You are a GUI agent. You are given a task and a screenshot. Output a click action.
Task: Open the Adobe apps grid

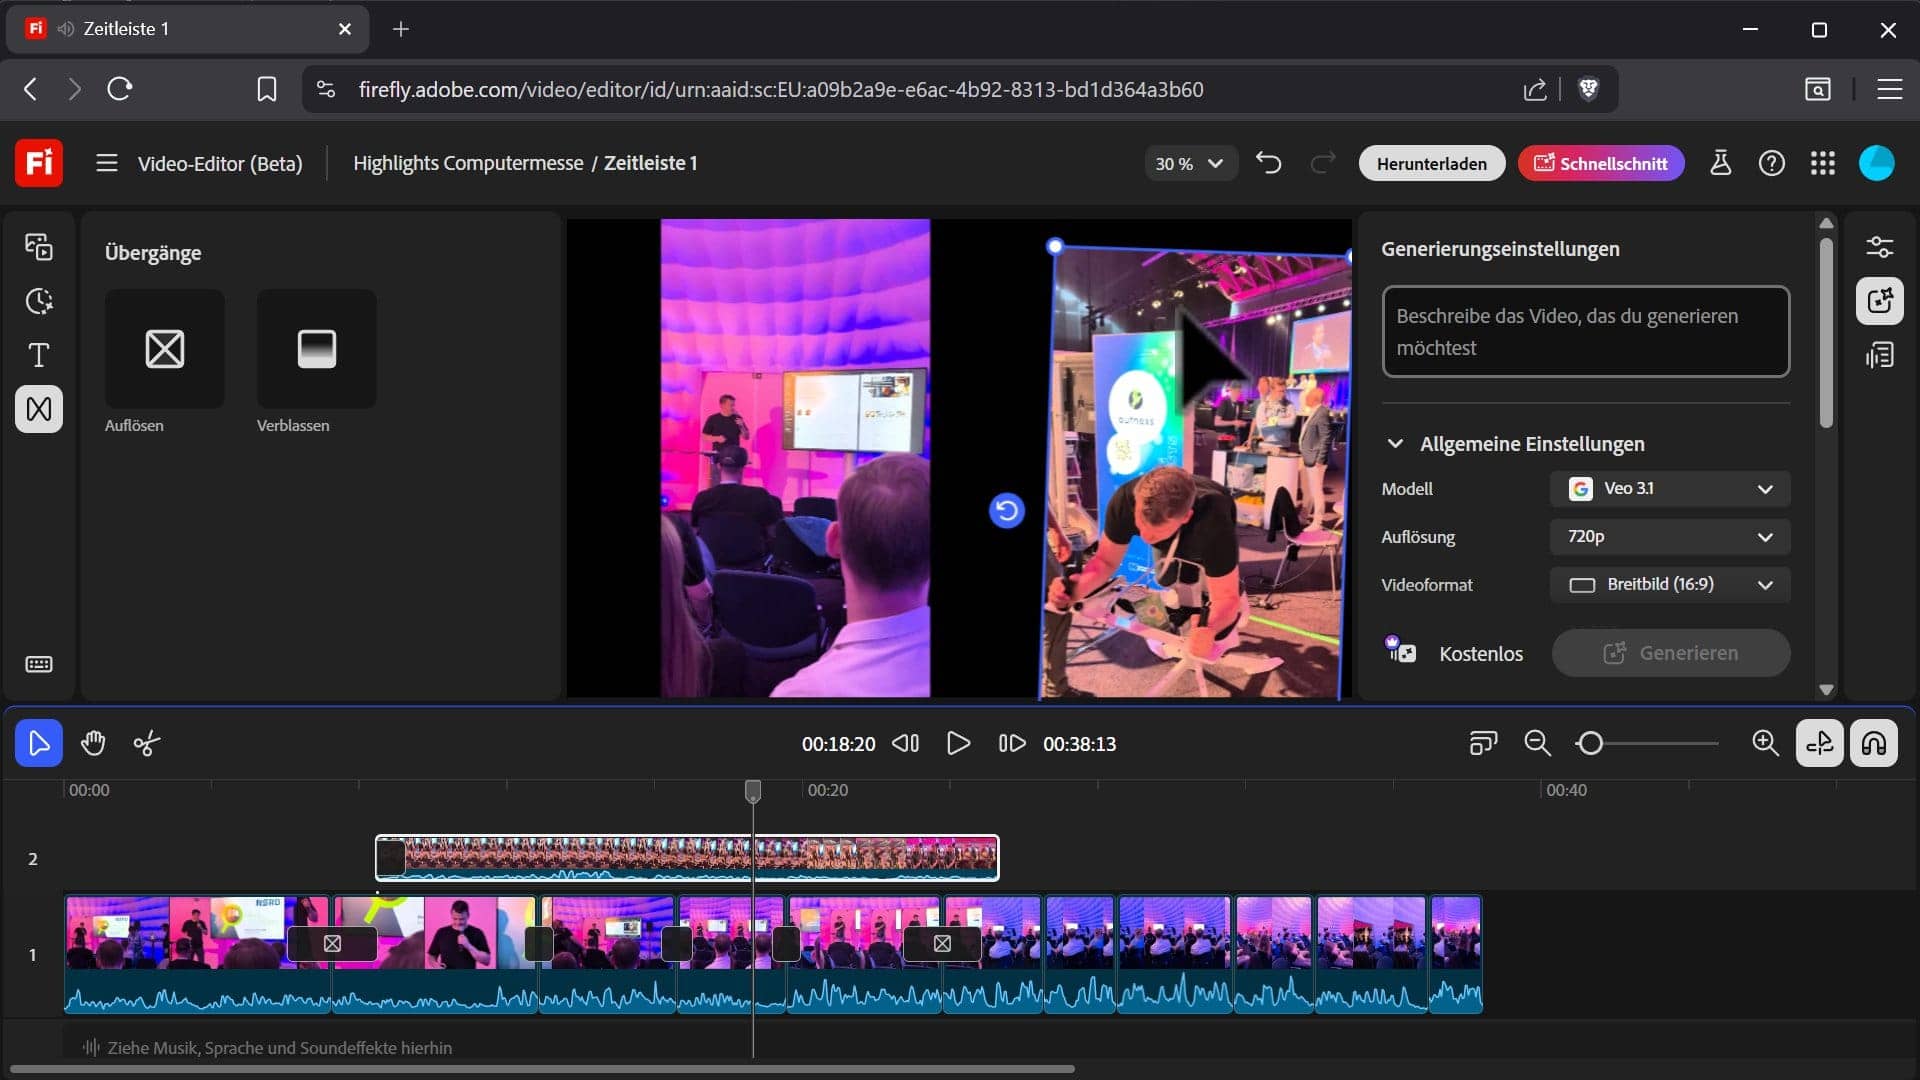pos(1822,163)
